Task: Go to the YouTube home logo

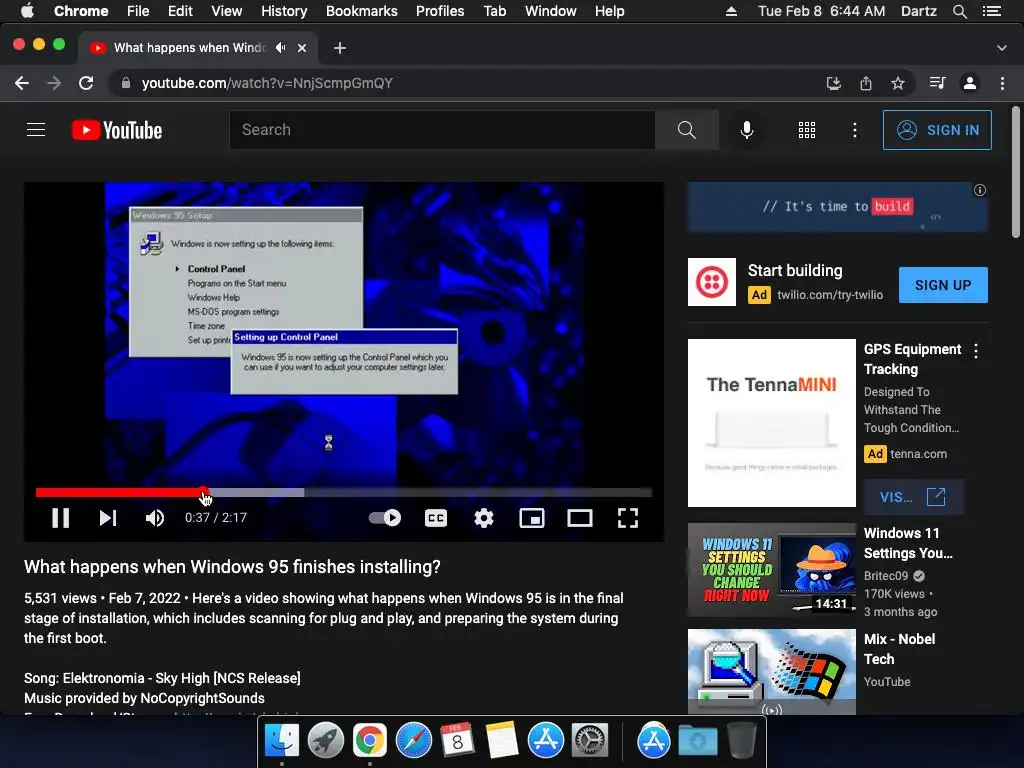Action: click(x=117, y=130)
